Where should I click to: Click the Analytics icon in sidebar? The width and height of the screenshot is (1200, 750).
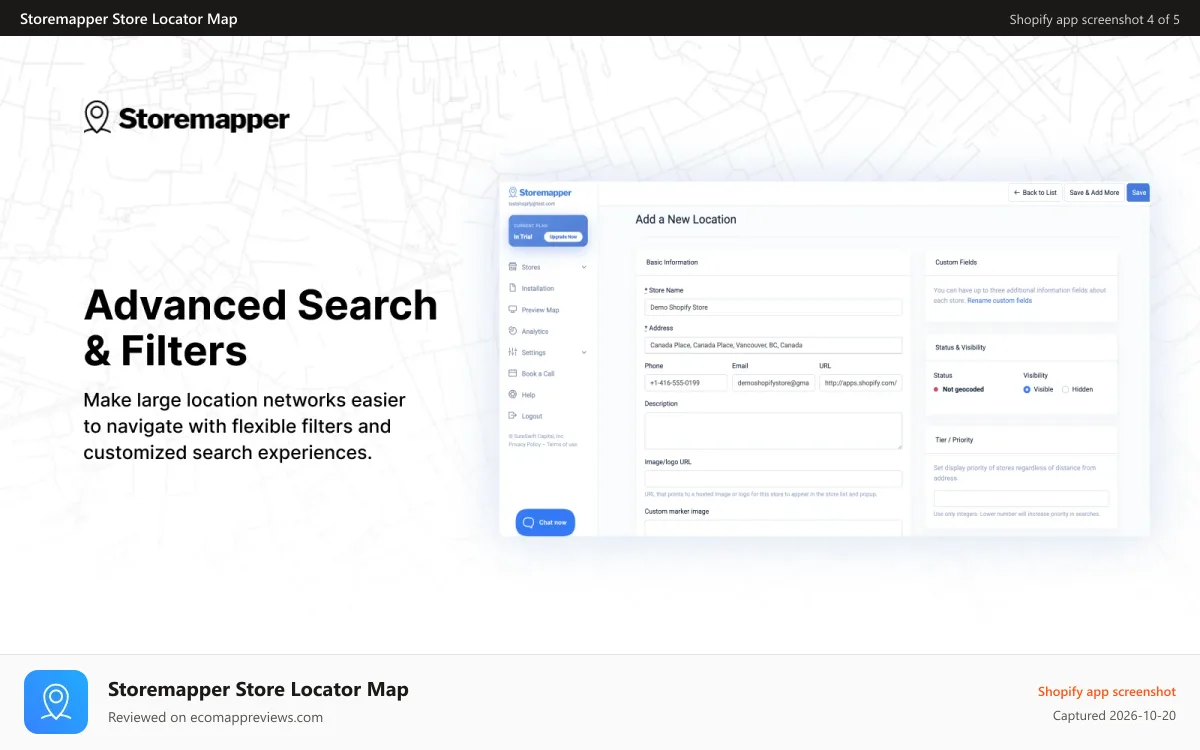tap(512, 331)
